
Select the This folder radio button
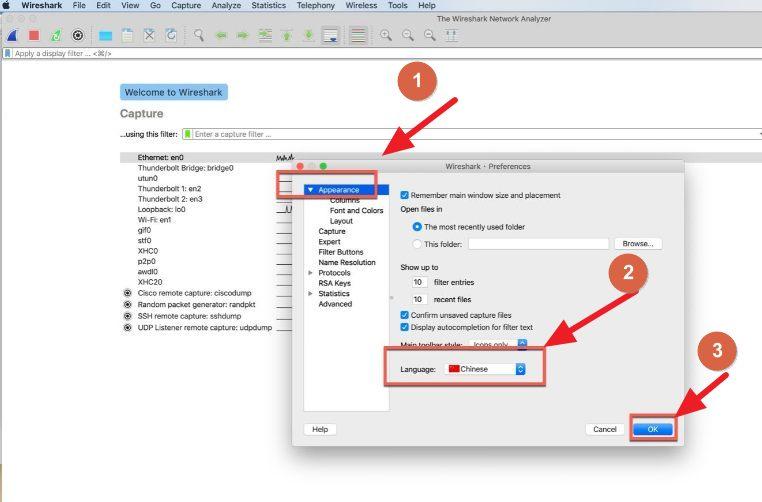click(x=418, y=243)
